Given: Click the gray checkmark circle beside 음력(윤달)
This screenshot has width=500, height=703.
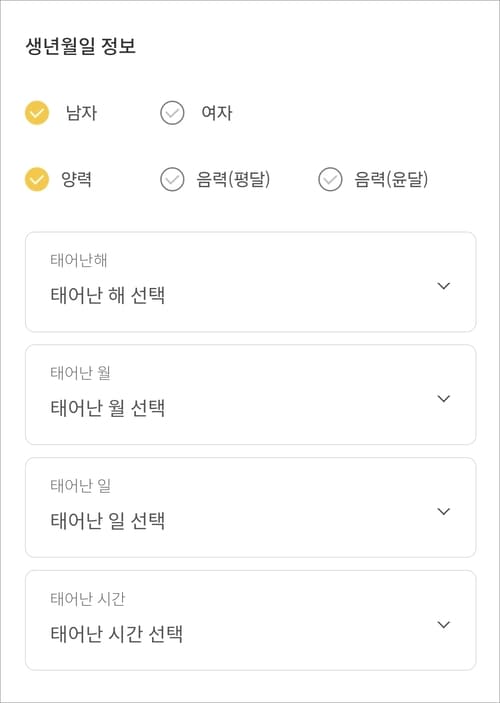Looking at the screenshot, I should (x=330, y=179).
